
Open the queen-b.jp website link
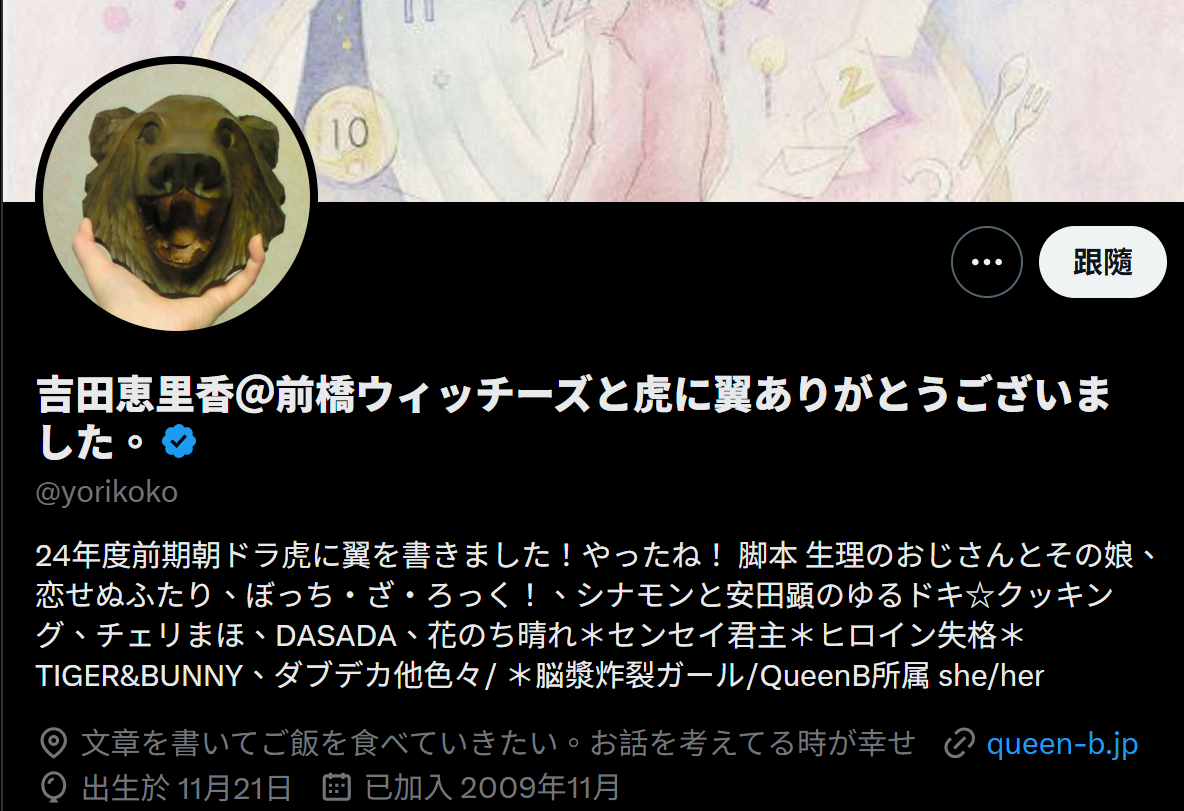tap(1062, 744)
